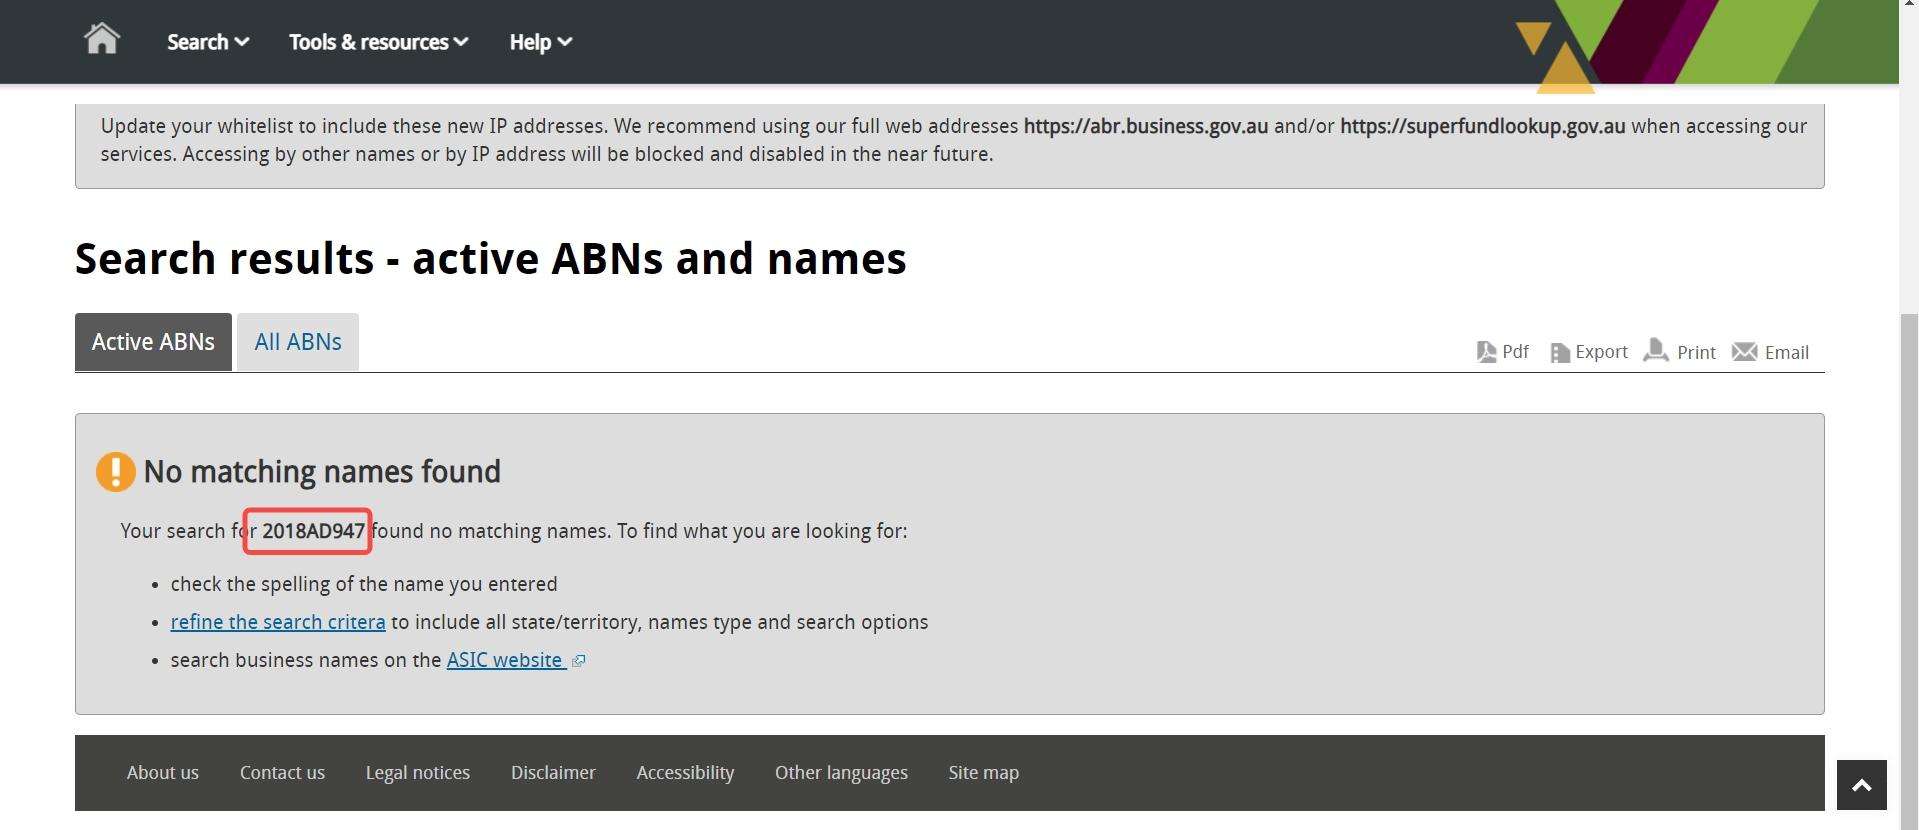Open the Help dropdown menu
Image resolution: width=1919 pixels, height=830 pixels.
click(541, 42)
